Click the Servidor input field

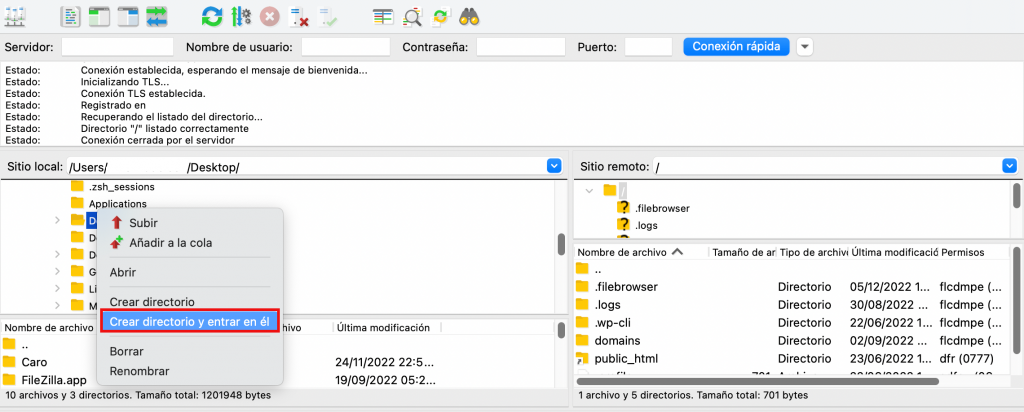pyautogui.click(x=117, y=47)
